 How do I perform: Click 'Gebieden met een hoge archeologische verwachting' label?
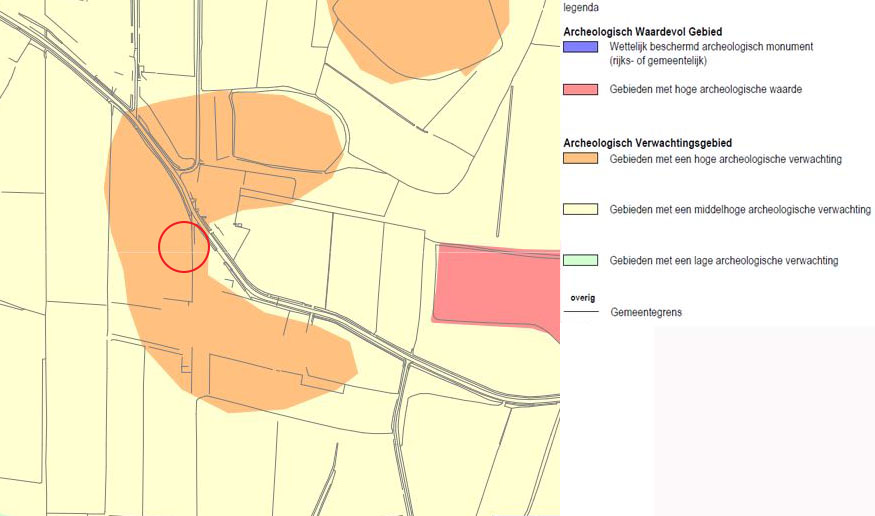tap(725, 159)
